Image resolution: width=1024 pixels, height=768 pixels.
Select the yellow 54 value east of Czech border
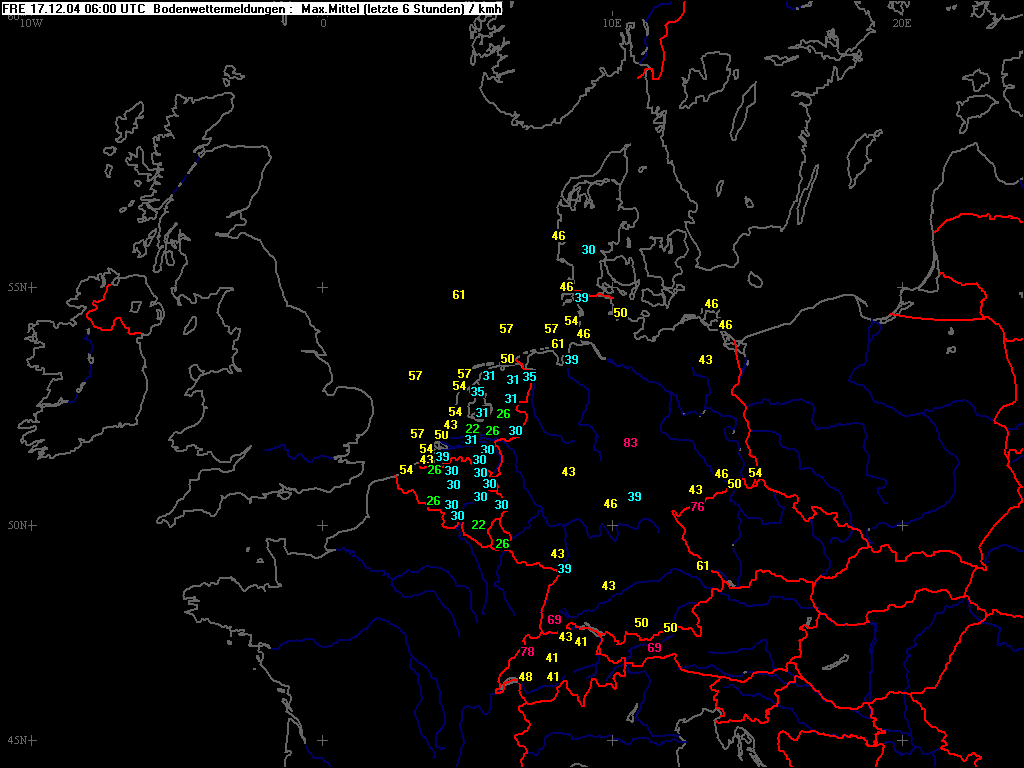[x=755, y=473]
